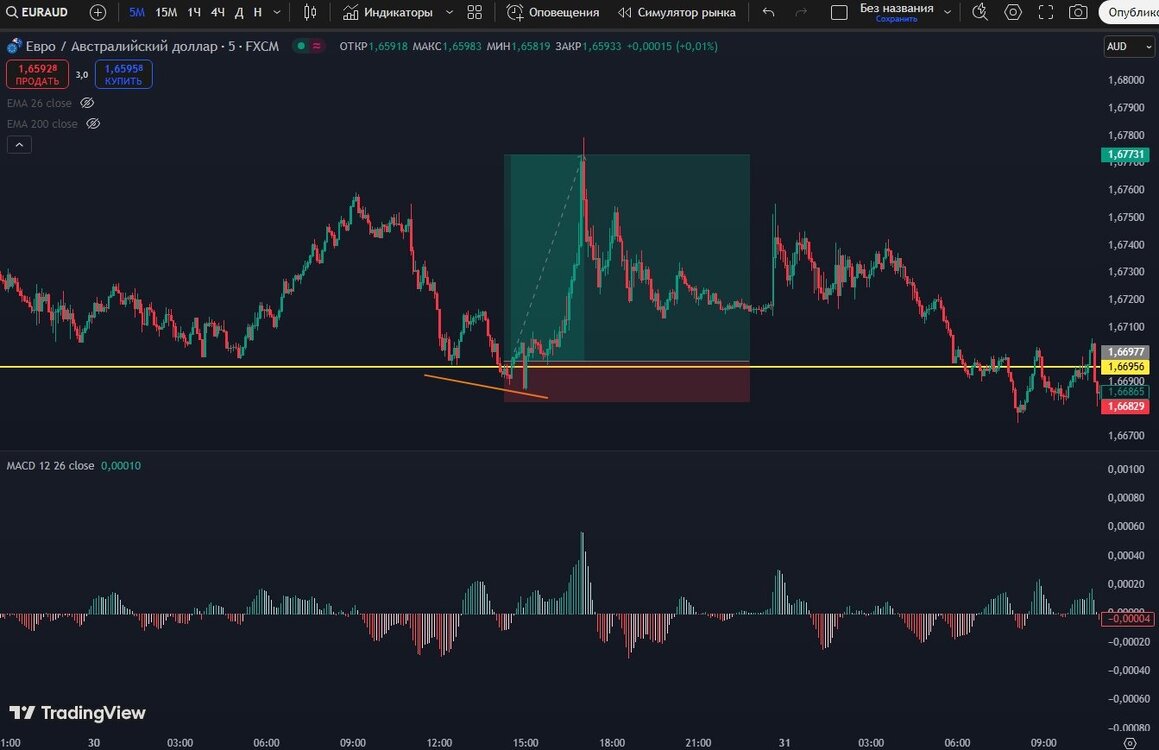Open the candlestick chart type selector
This screenshot has height=750, width=1159.
(310, 12)
